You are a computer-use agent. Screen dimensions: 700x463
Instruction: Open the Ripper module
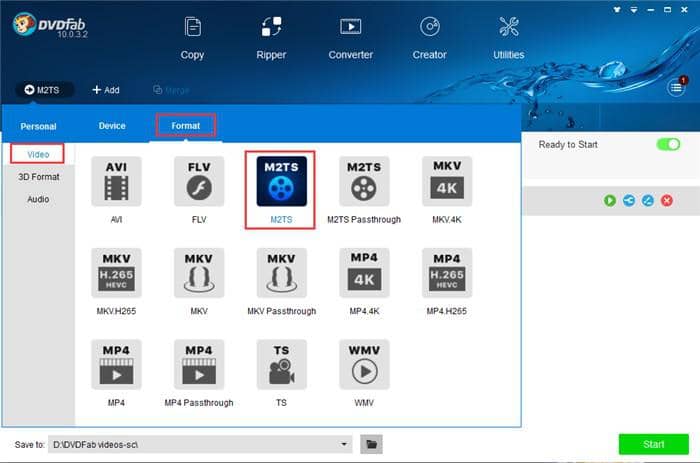click(271, 38)
